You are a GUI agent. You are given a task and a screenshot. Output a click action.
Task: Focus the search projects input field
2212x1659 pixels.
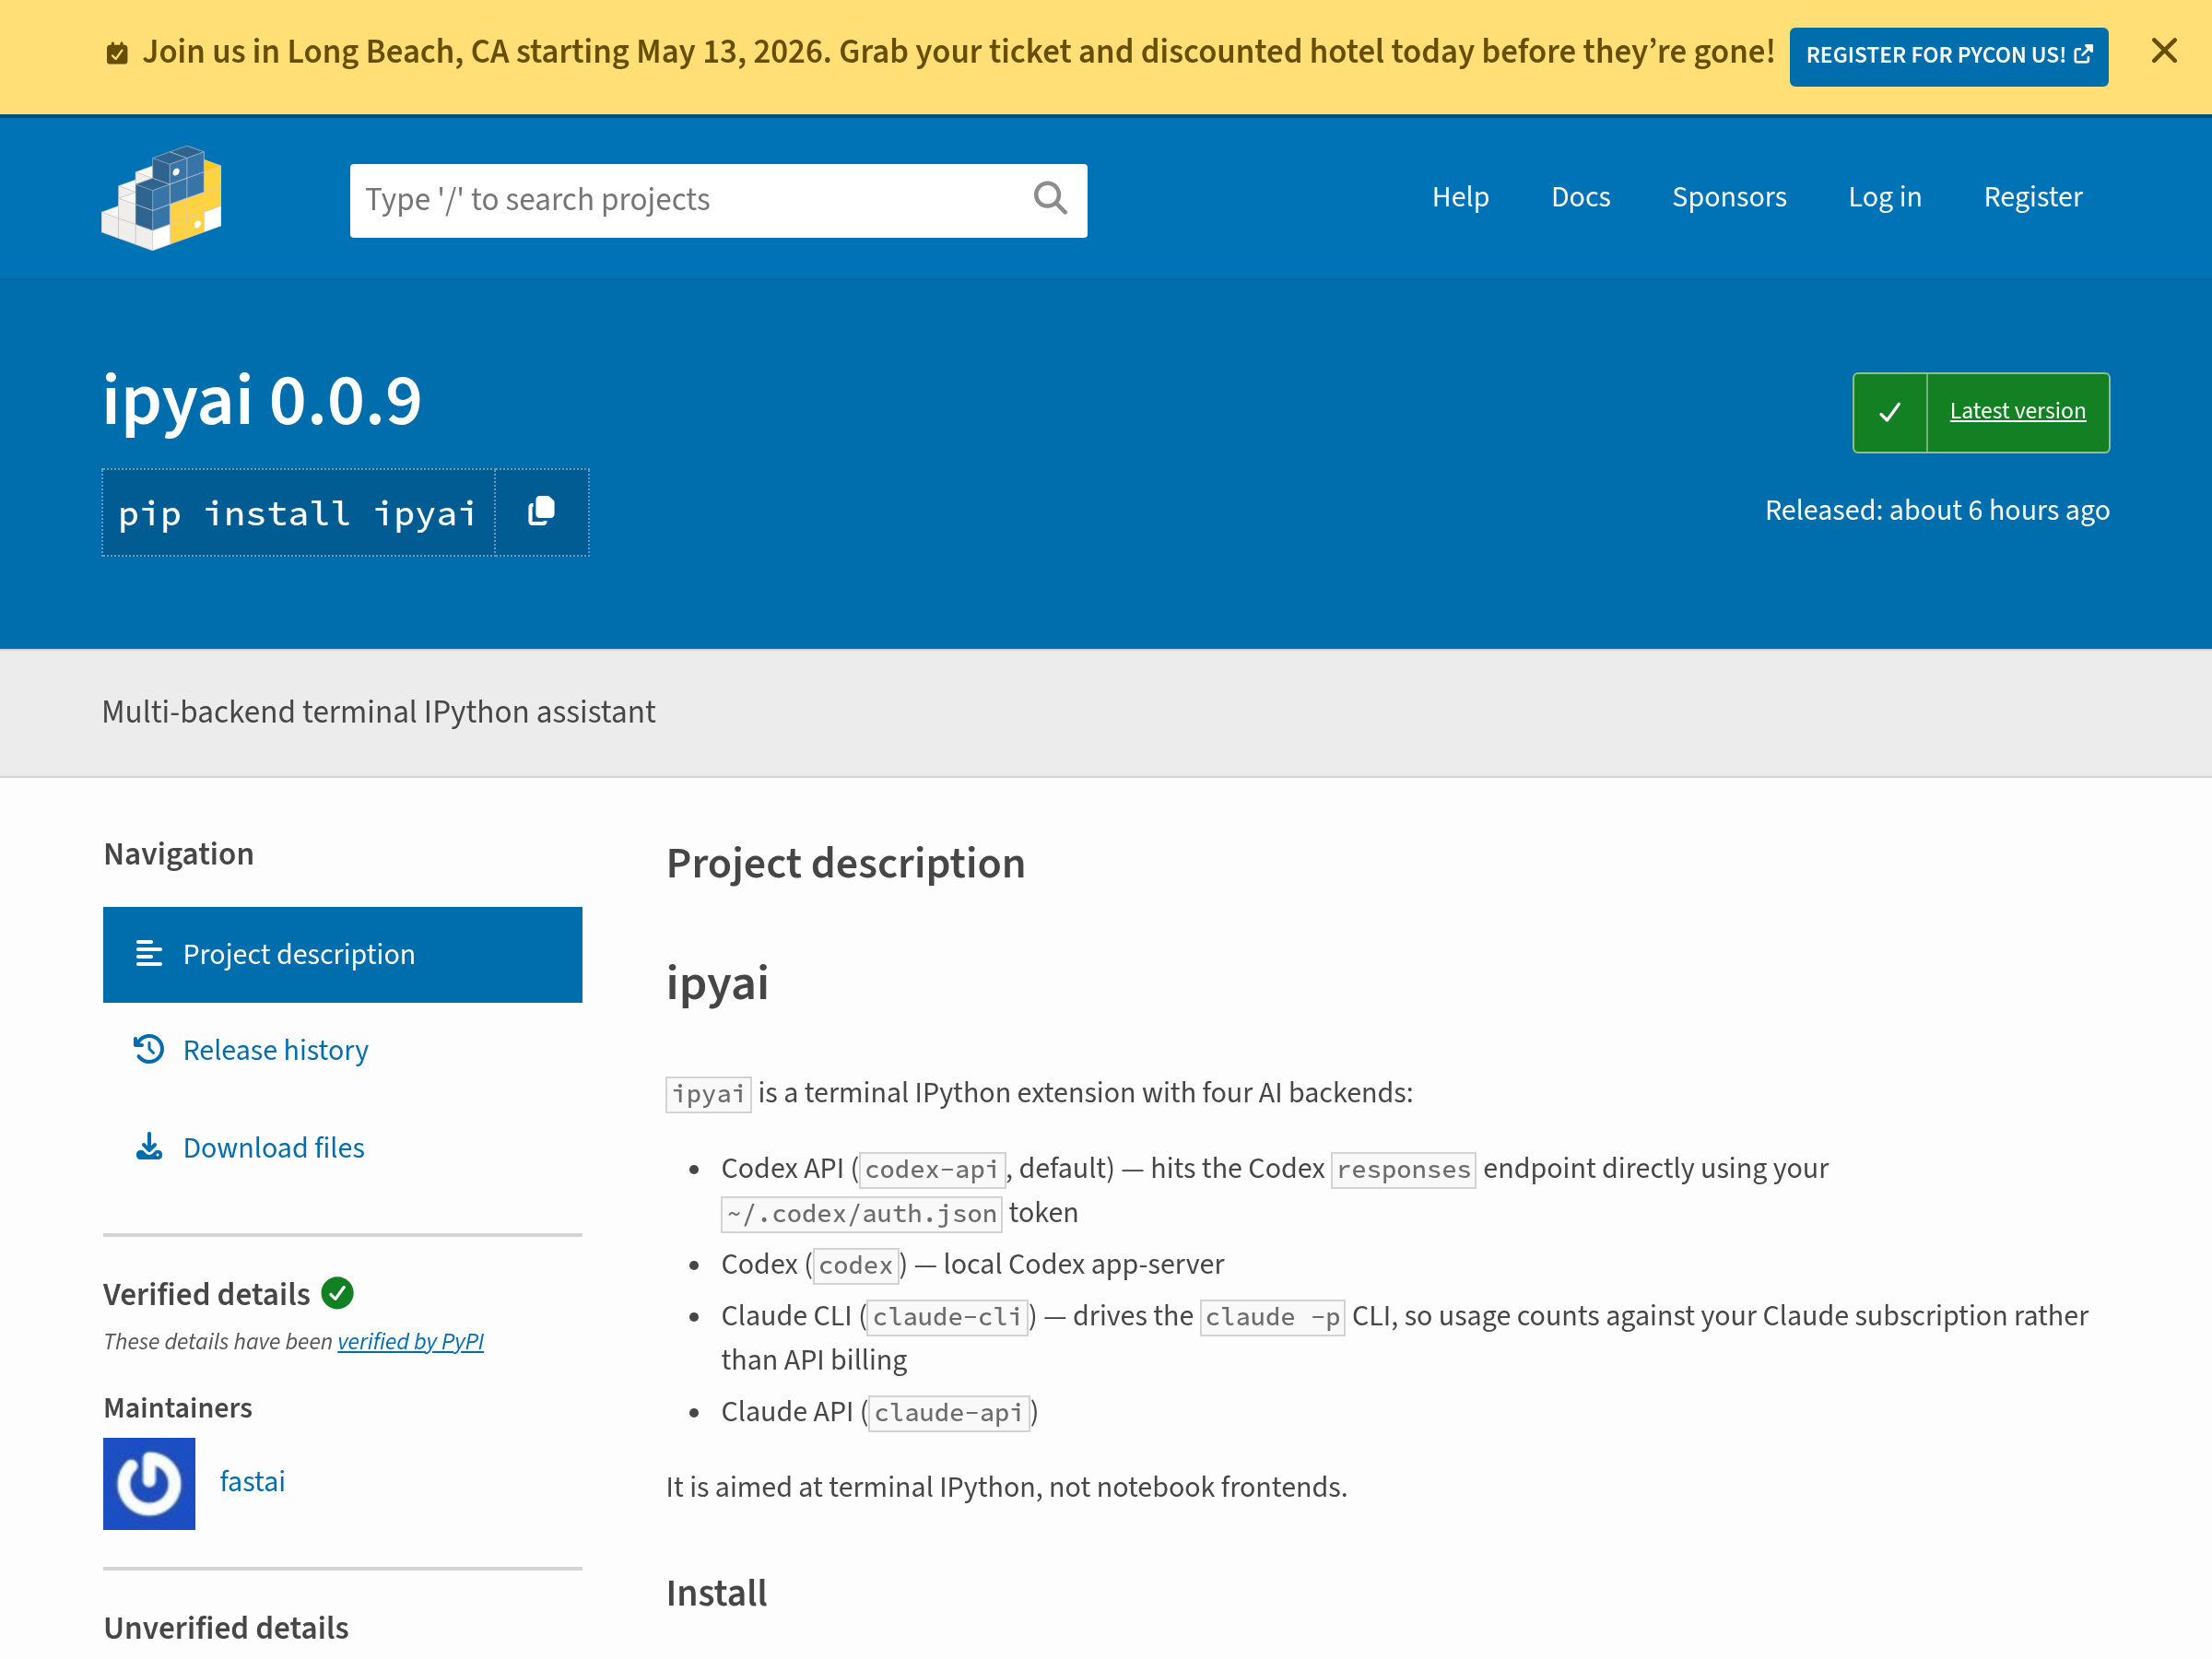[690, 200]
